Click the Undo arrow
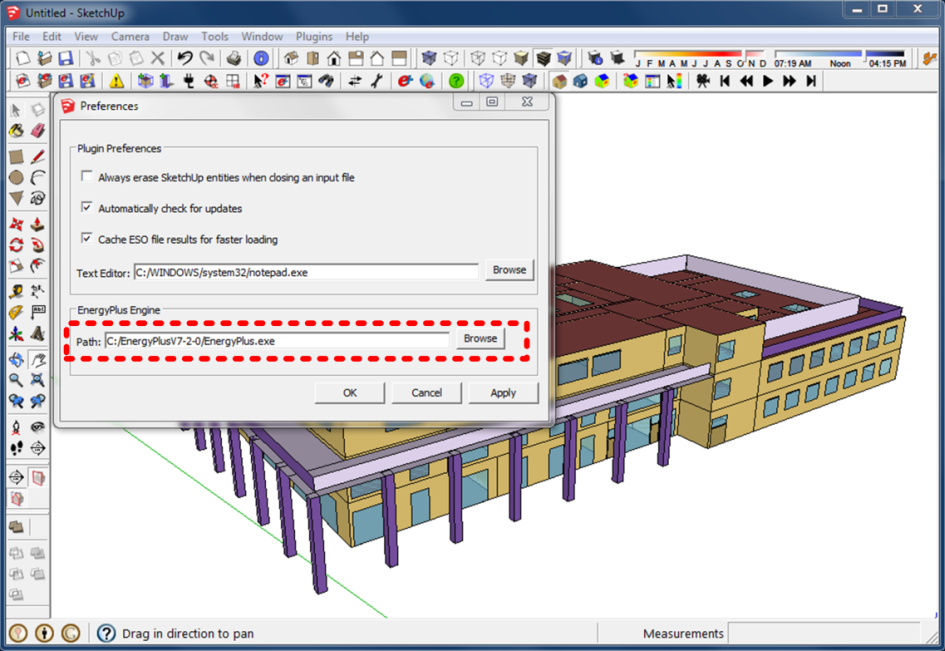Image resolution: width=945 pixels, height=651 pixels. click(x=185, y=58)
